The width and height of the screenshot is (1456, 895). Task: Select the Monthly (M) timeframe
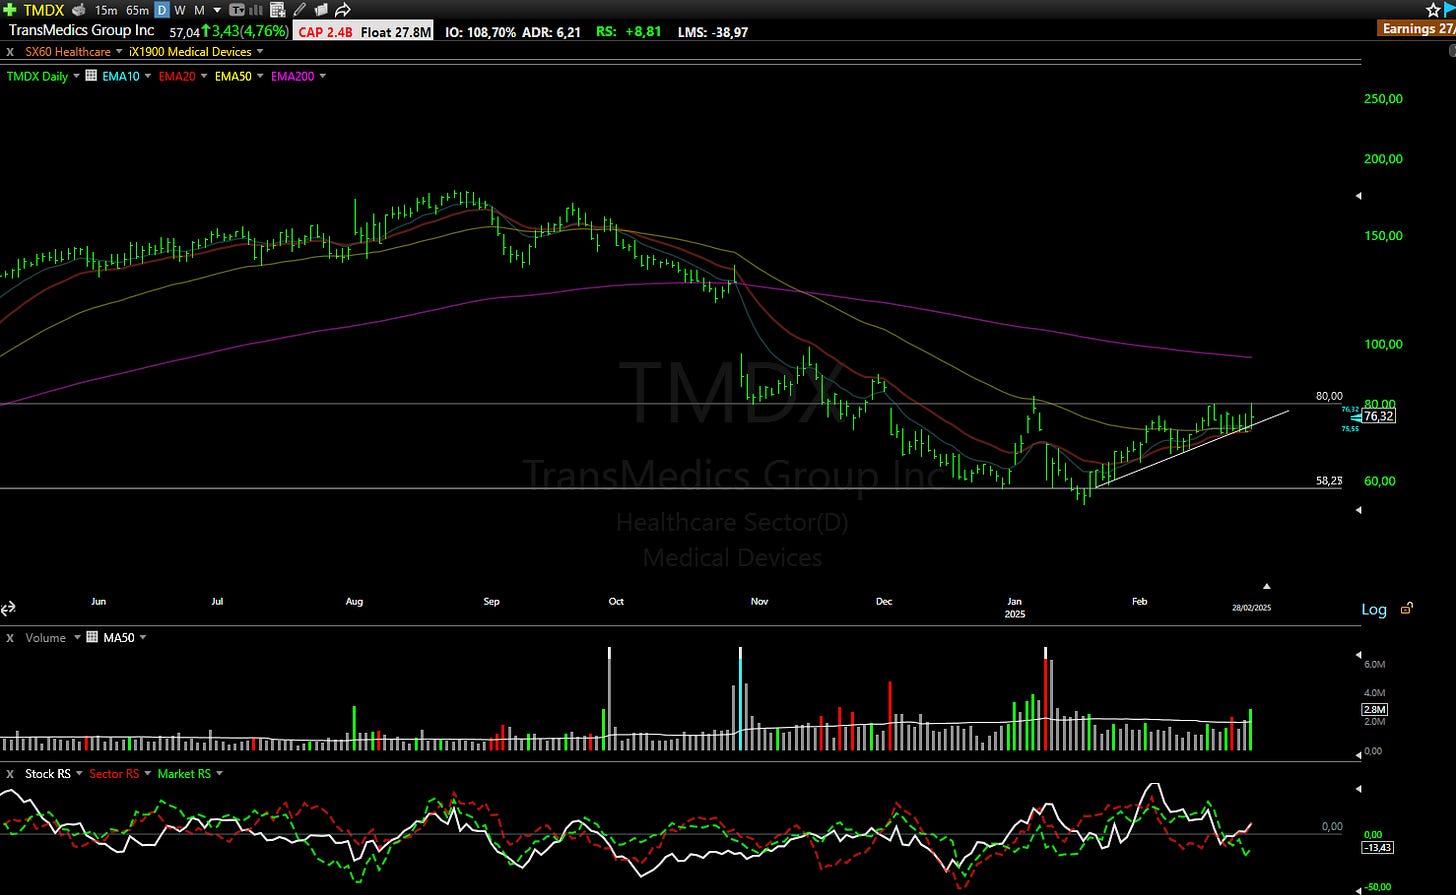tap(199, 10)
